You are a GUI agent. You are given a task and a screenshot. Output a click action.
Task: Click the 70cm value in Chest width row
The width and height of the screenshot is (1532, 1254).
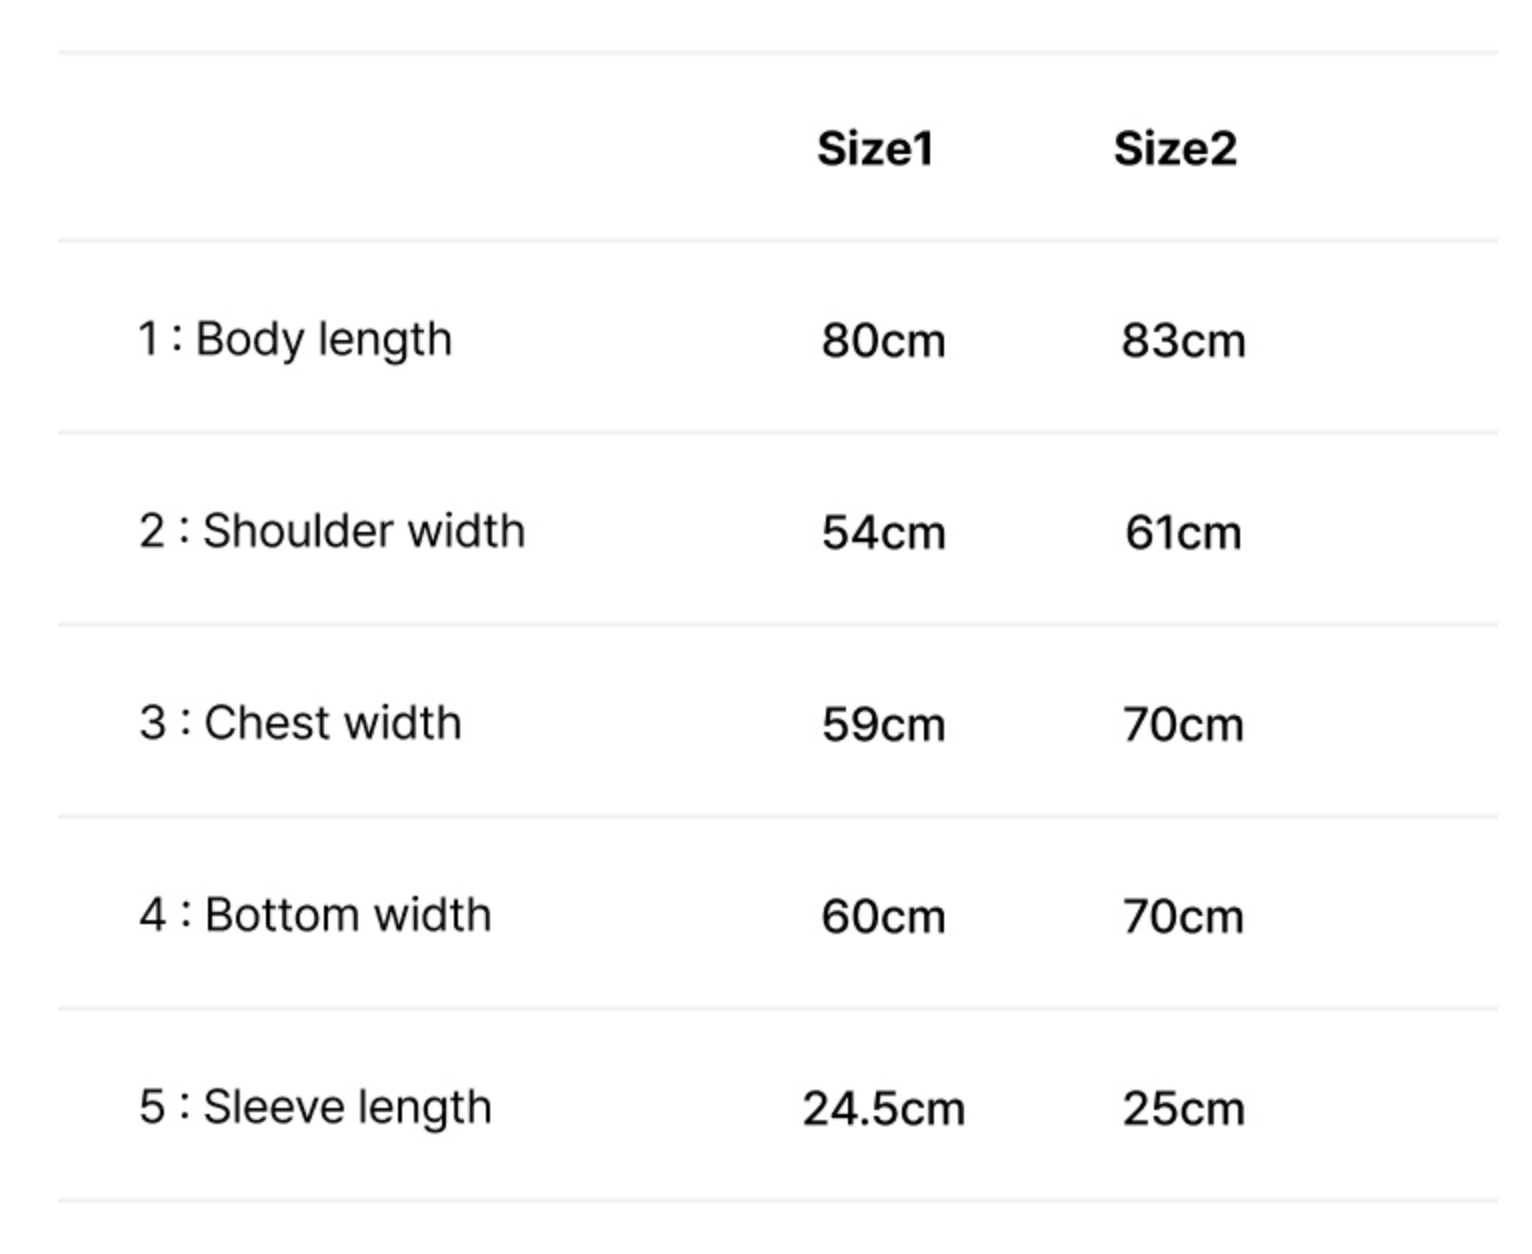pyautogui.click(x=1183, y=724)
